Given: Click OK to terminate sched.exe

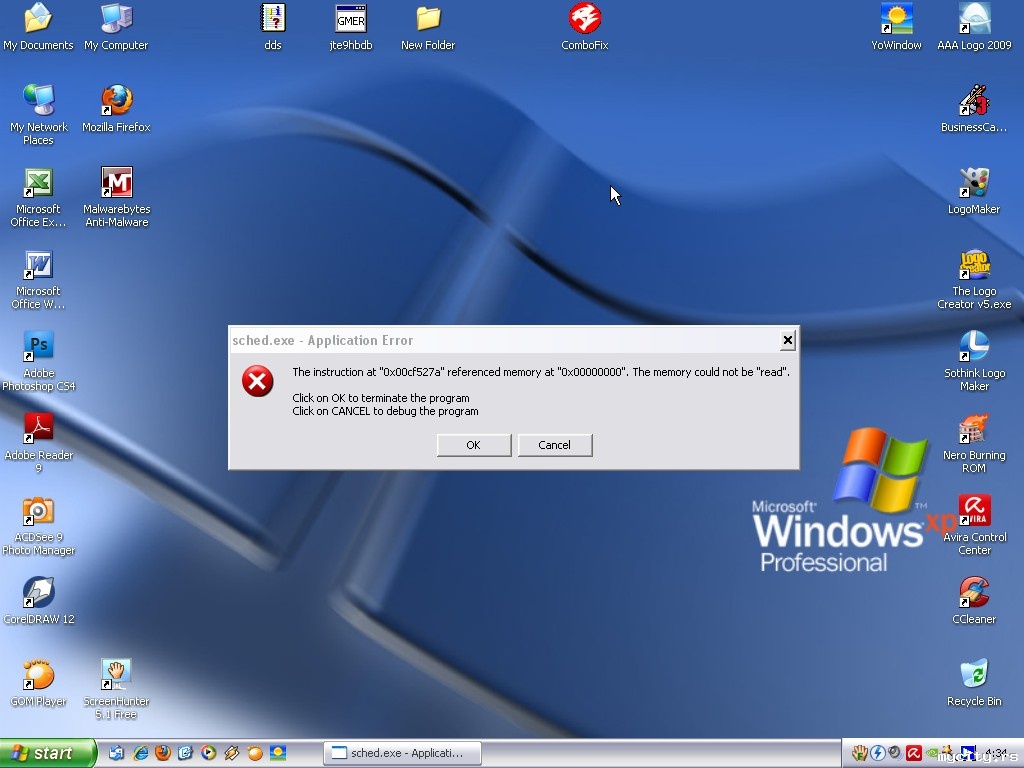Looking at the screenshot, I should tap(473, 445).
